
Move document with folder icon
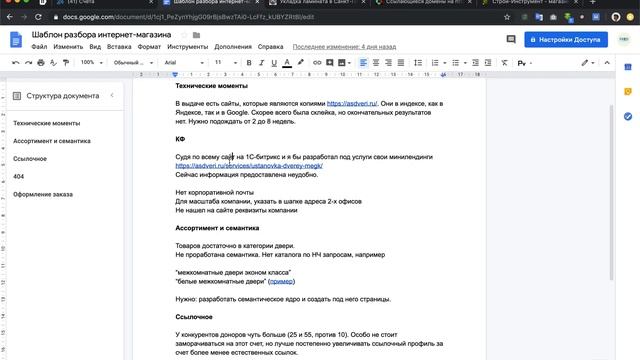[x=196, y=35]
